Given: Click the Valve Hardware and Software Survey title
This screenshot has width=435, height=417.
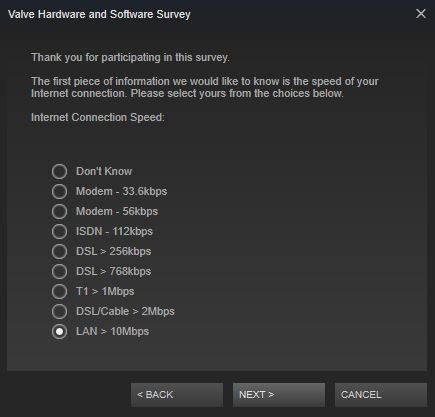Looking at the screenshot, I should [x=99, y=14].
